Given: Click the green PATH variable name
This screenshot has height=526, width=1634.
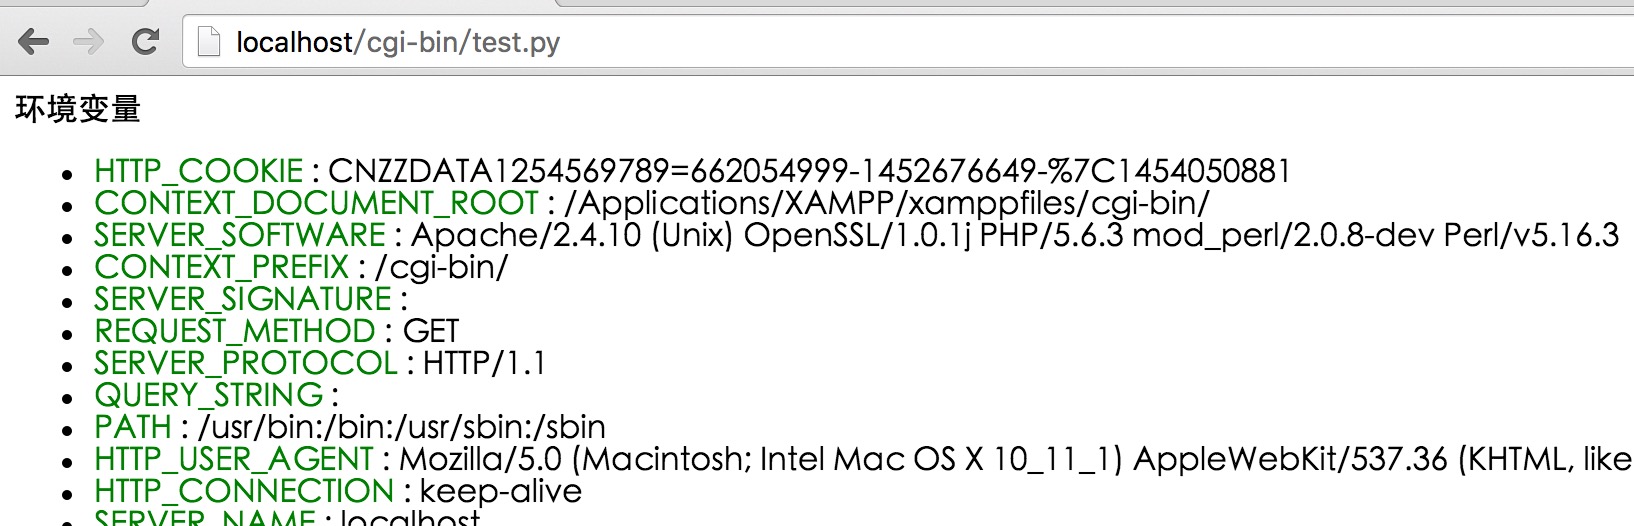Looking at the screenshot, I should tap(133, 427).
